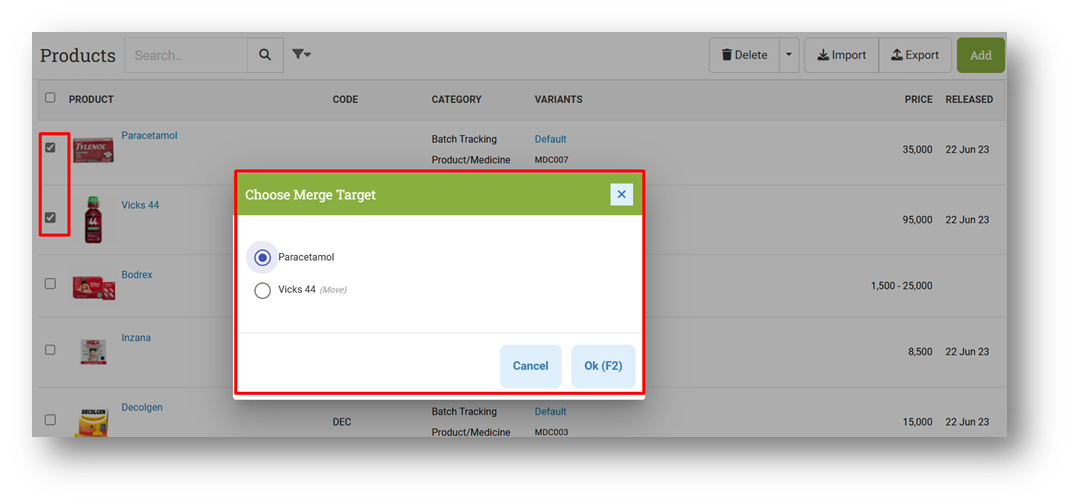This screenshot has height=502, width=1072.
Task: Check the Inzana row checkbox
Action: point(50,349)
